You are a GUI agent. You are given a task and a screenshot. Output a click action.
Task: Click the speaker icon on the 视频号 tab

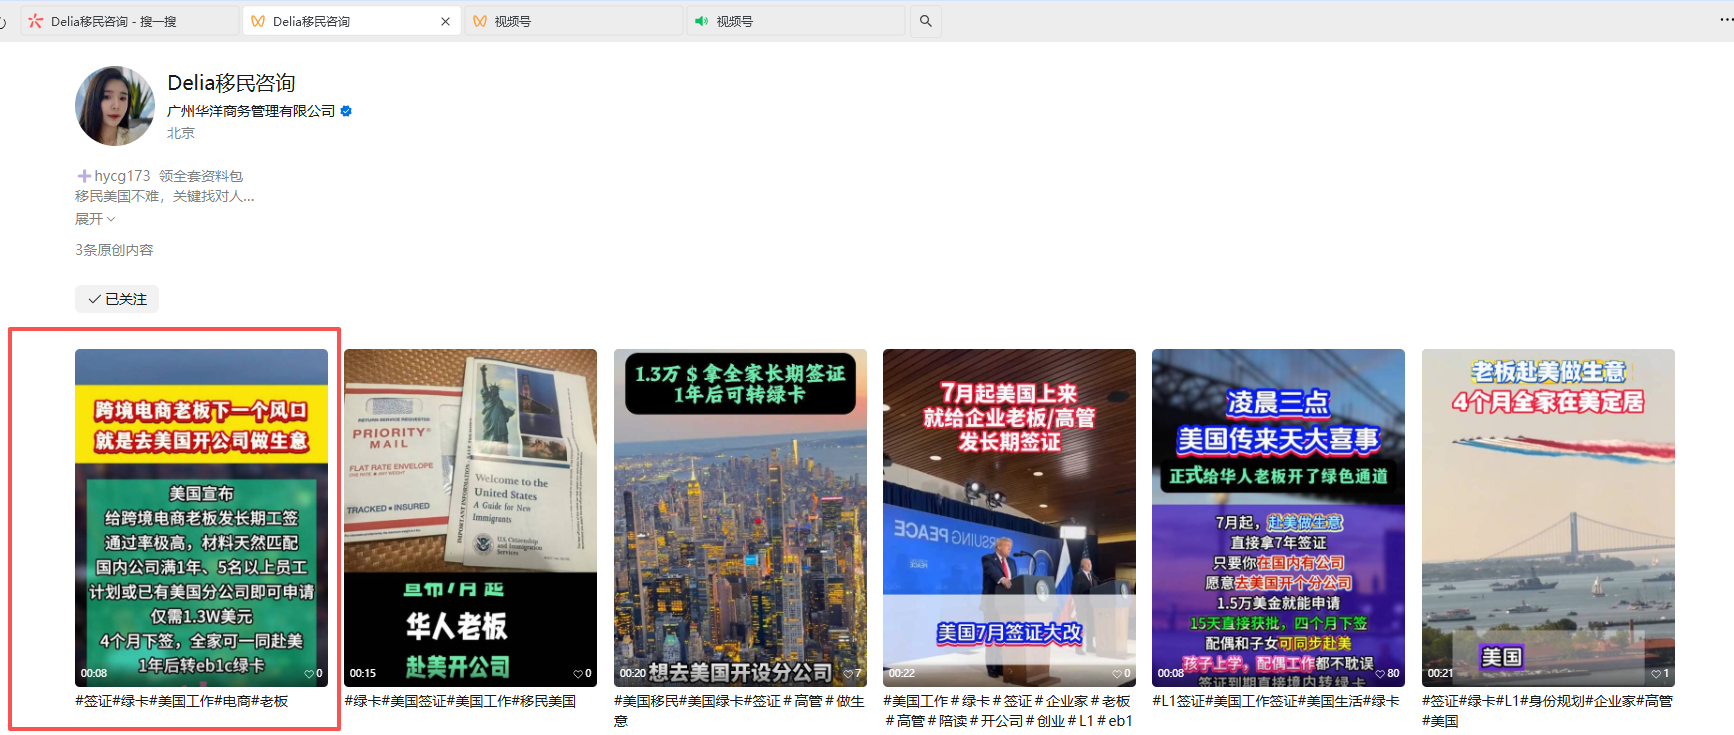[702, 21]
